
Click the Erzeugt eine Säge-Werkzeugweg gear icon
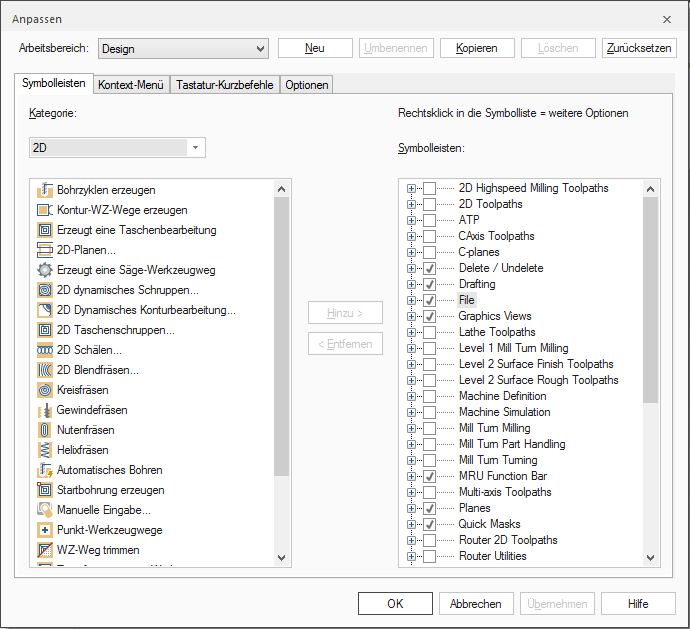(45, 270)
